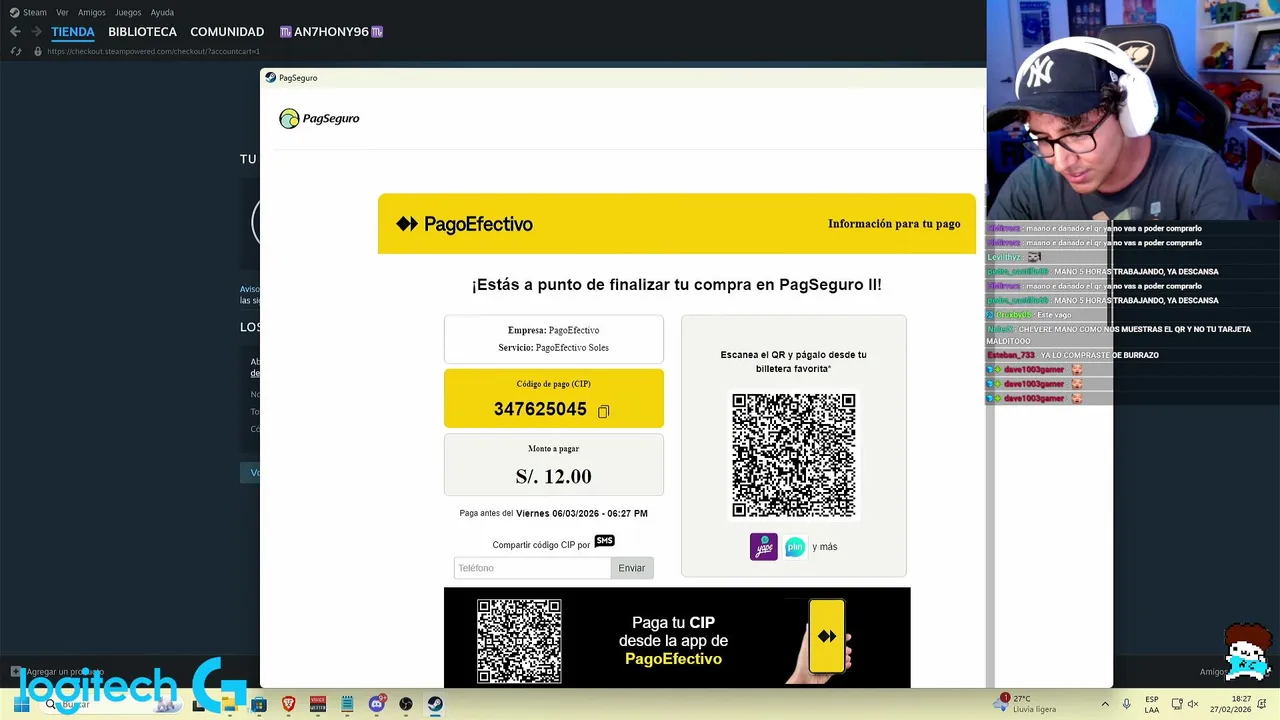Click the PagSeguro window title bar text
Image resolution: width=1280 pixels, height=720 pixels.
click(298, 78)
